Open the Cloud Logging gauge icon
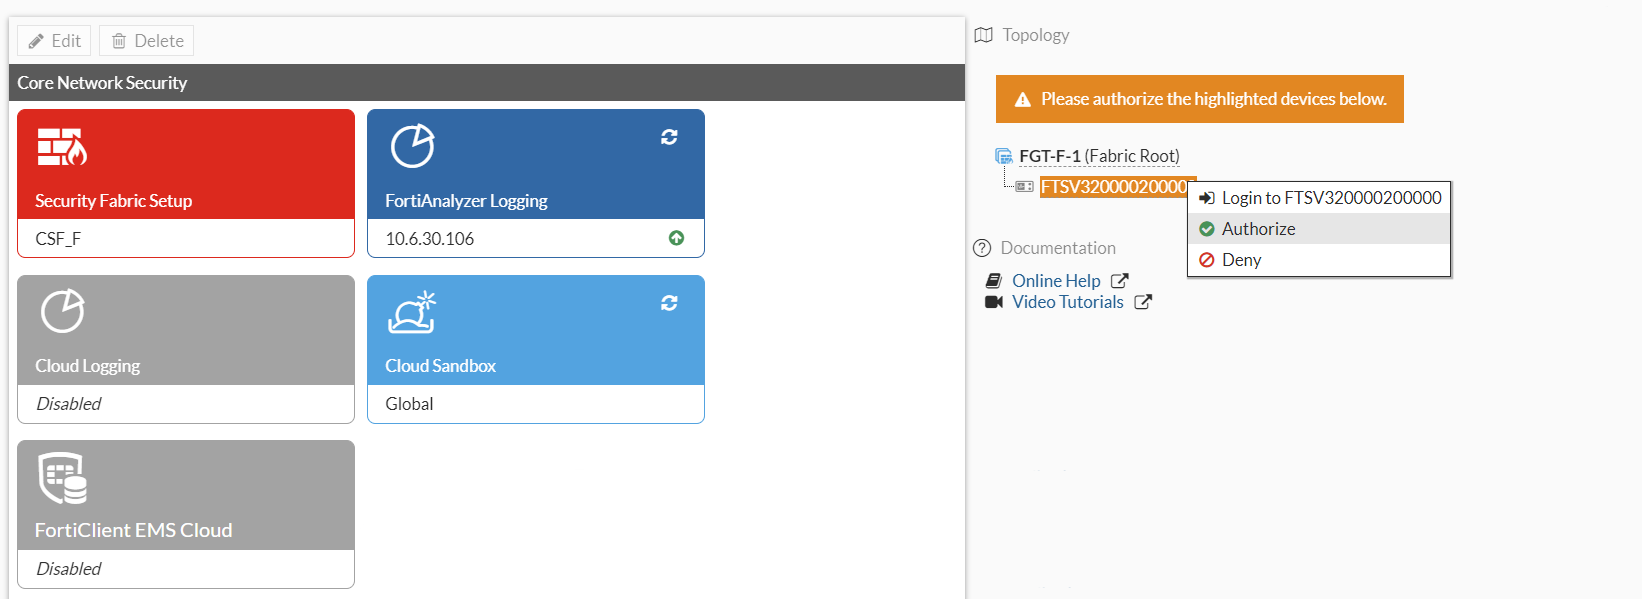This screenshot has width=1642, height=599. (61, 312)
